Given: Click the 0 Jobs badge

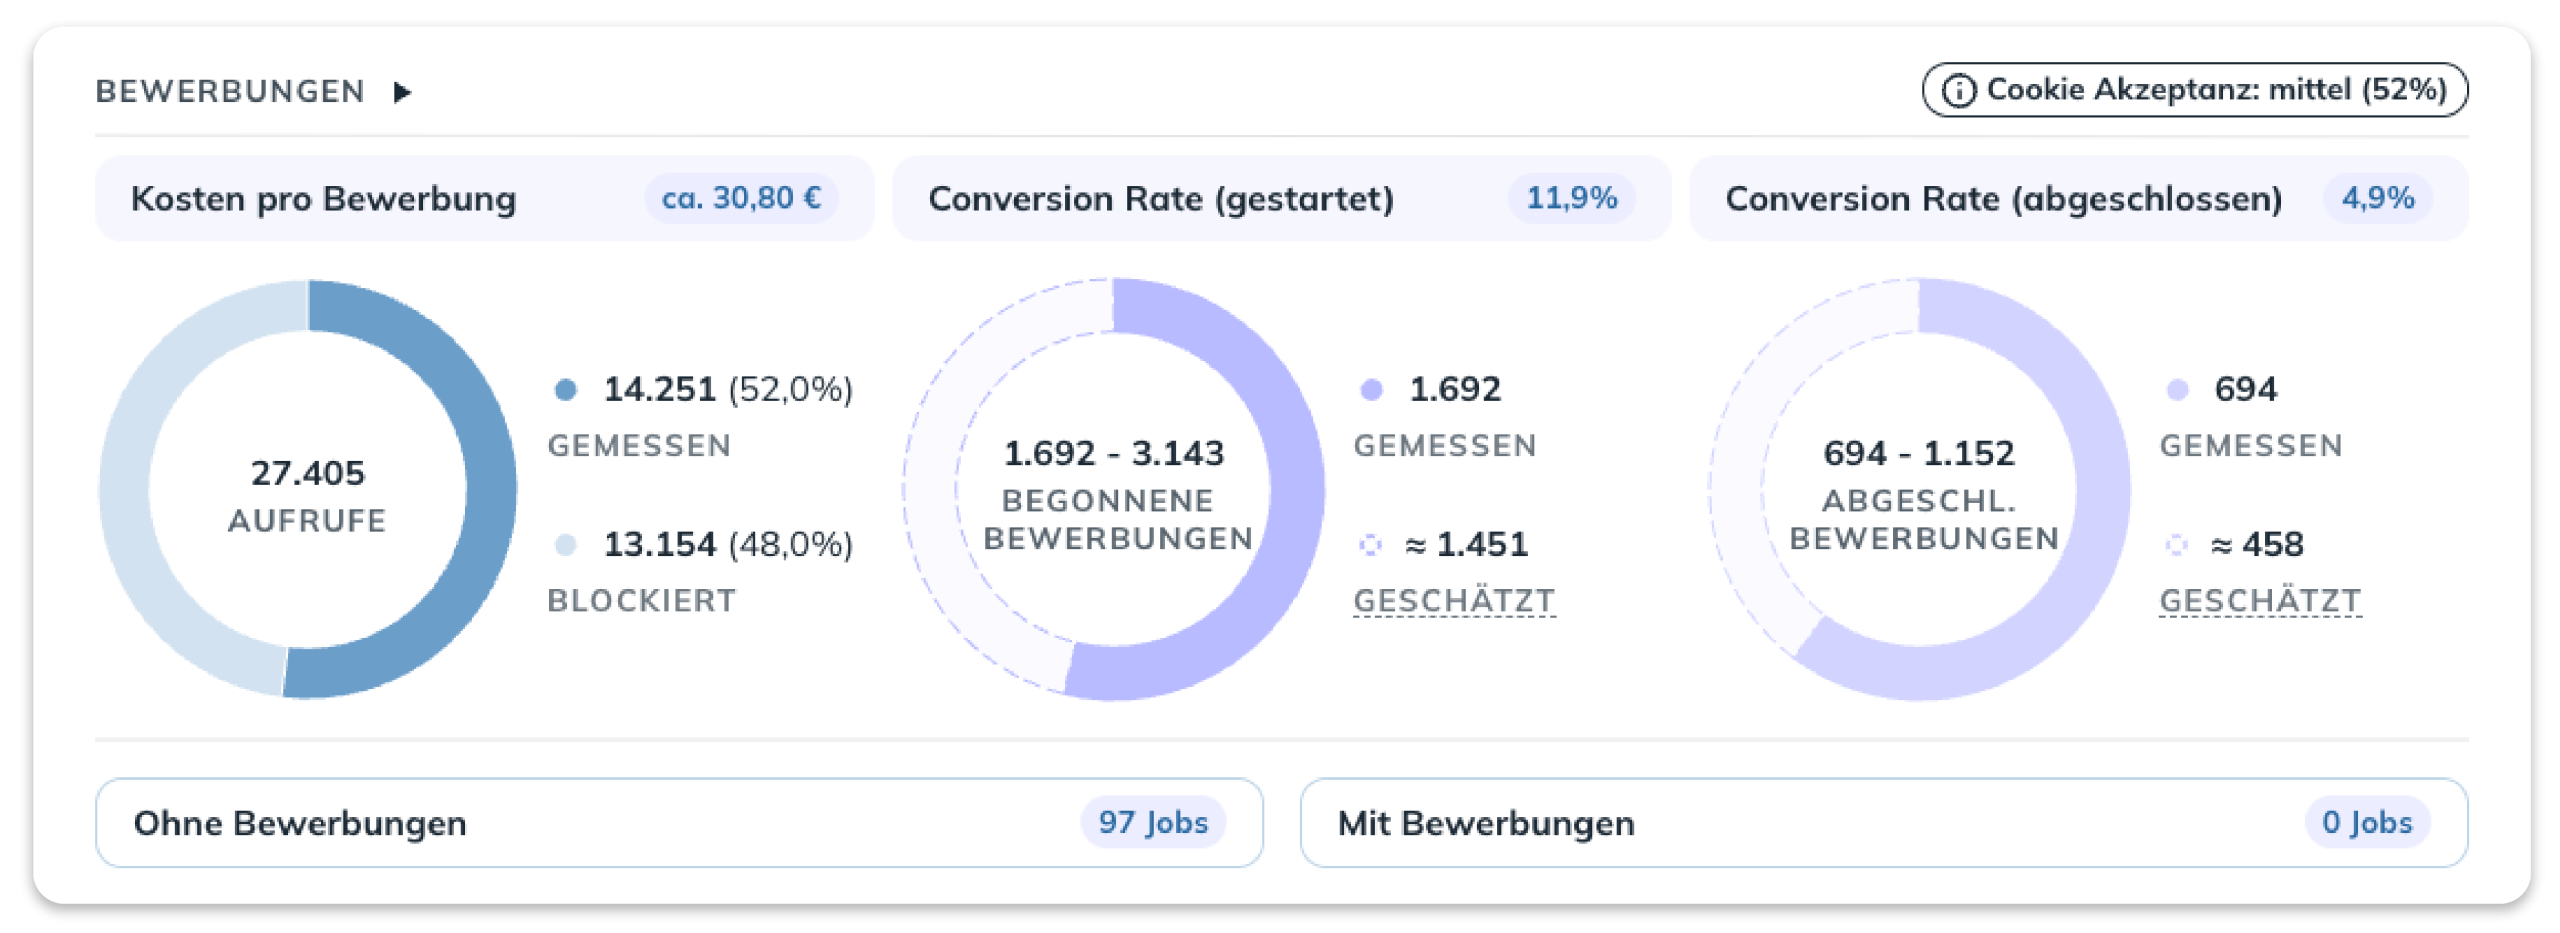Looking at the screenshot, I should click(2367, 823).
